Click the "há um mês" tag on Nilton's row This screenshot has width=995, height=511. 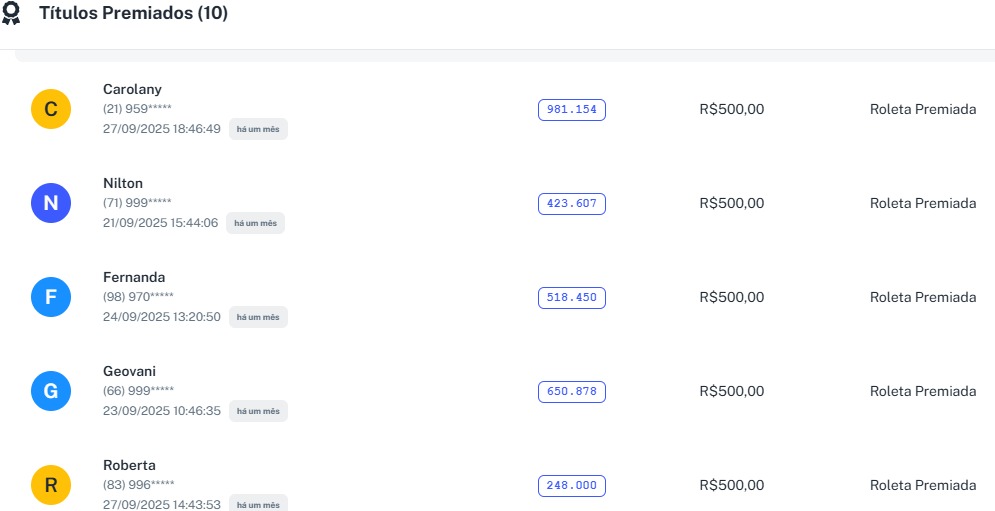coord(255,223)
